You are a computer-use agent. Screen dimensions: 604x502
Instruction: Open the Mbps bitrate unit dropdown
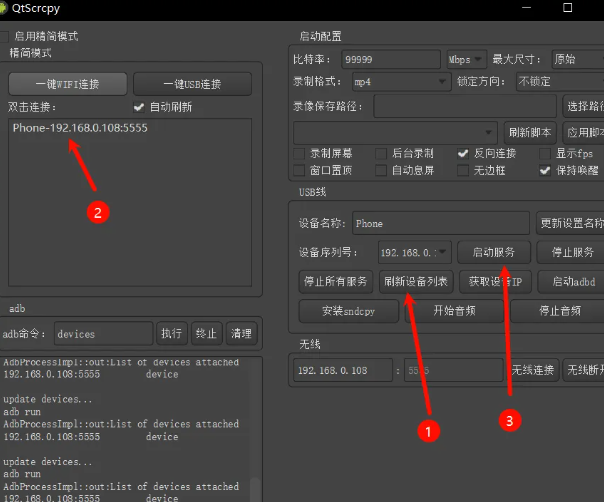(466, 60)
